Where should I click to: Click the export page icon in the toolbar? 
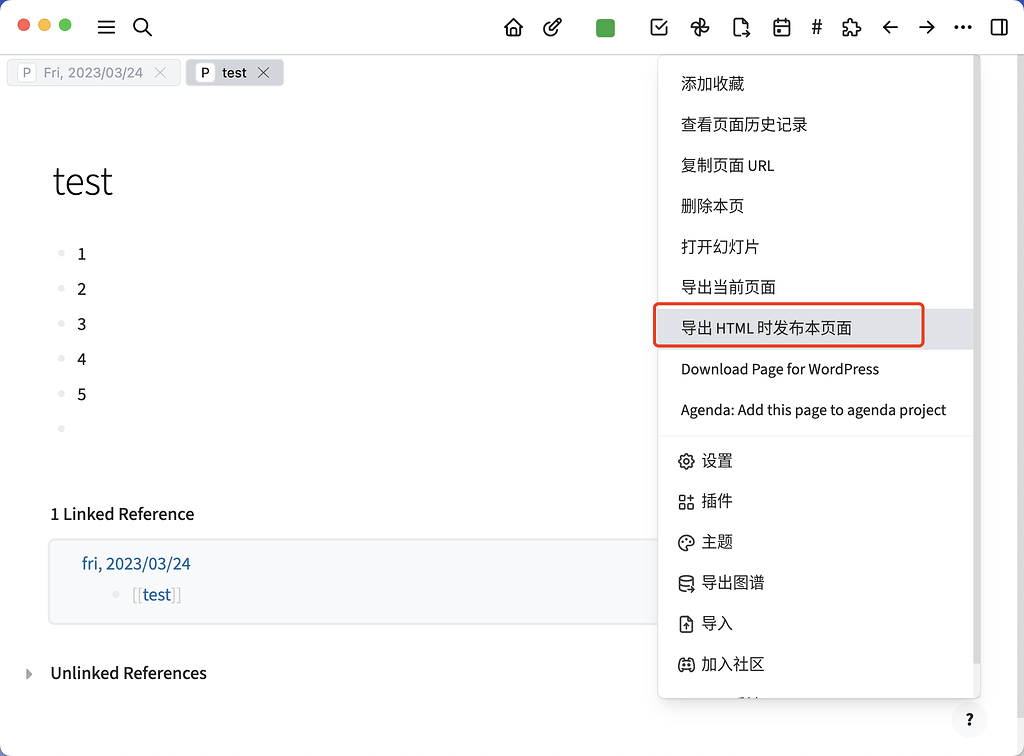click(x=741, y=27)
